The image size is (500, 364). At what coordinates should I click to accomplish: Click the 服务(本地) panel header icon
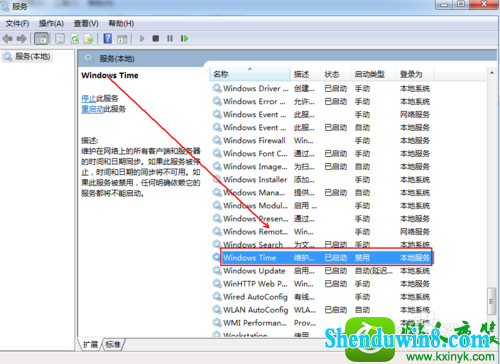click(89, 59)
